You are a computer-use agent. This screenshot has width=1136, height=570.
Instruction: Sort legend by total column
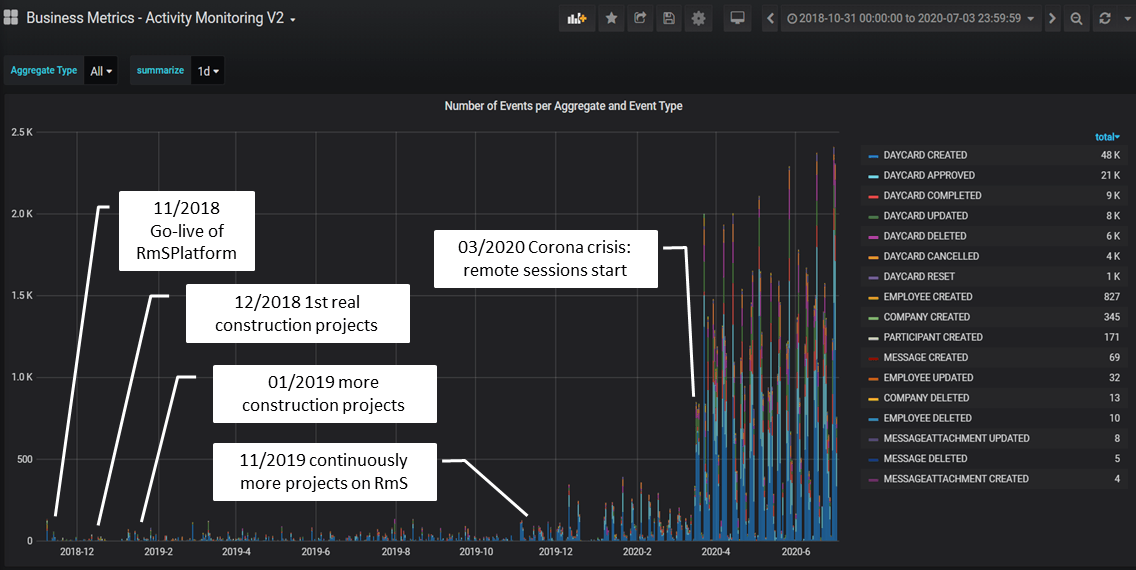tap(1107, 137)
